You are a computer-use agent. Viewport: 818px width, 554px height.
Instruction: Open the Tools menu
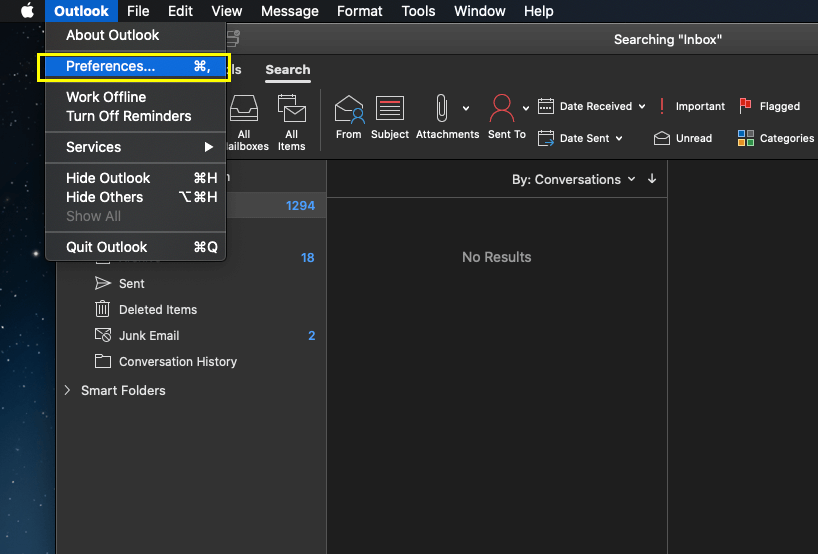[418, 11]
